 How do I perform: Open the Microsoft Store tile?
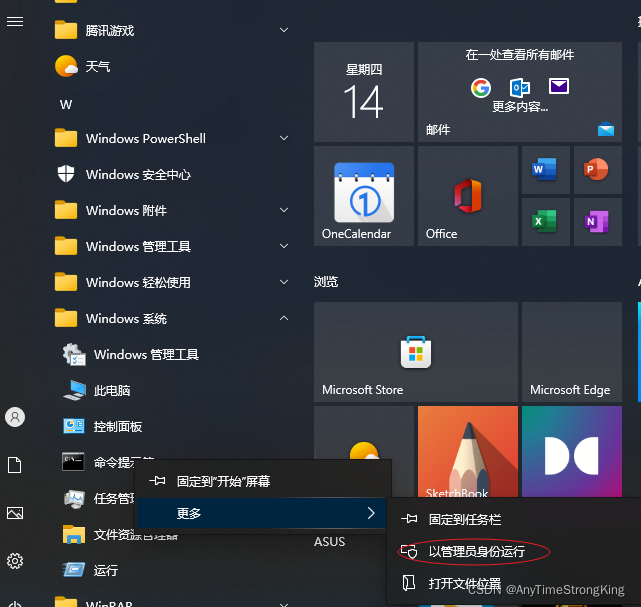[416, 352]
